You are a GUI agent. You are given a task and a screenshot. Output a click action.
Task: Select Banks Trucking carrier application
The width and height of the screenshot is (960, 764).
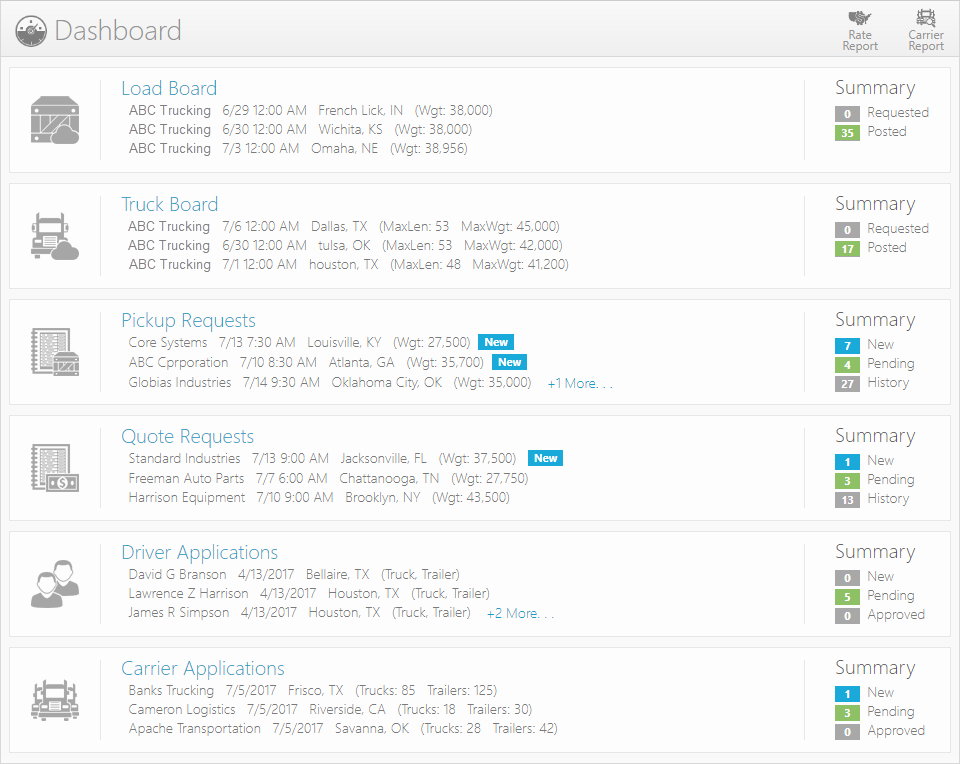[x=313, y=691]
